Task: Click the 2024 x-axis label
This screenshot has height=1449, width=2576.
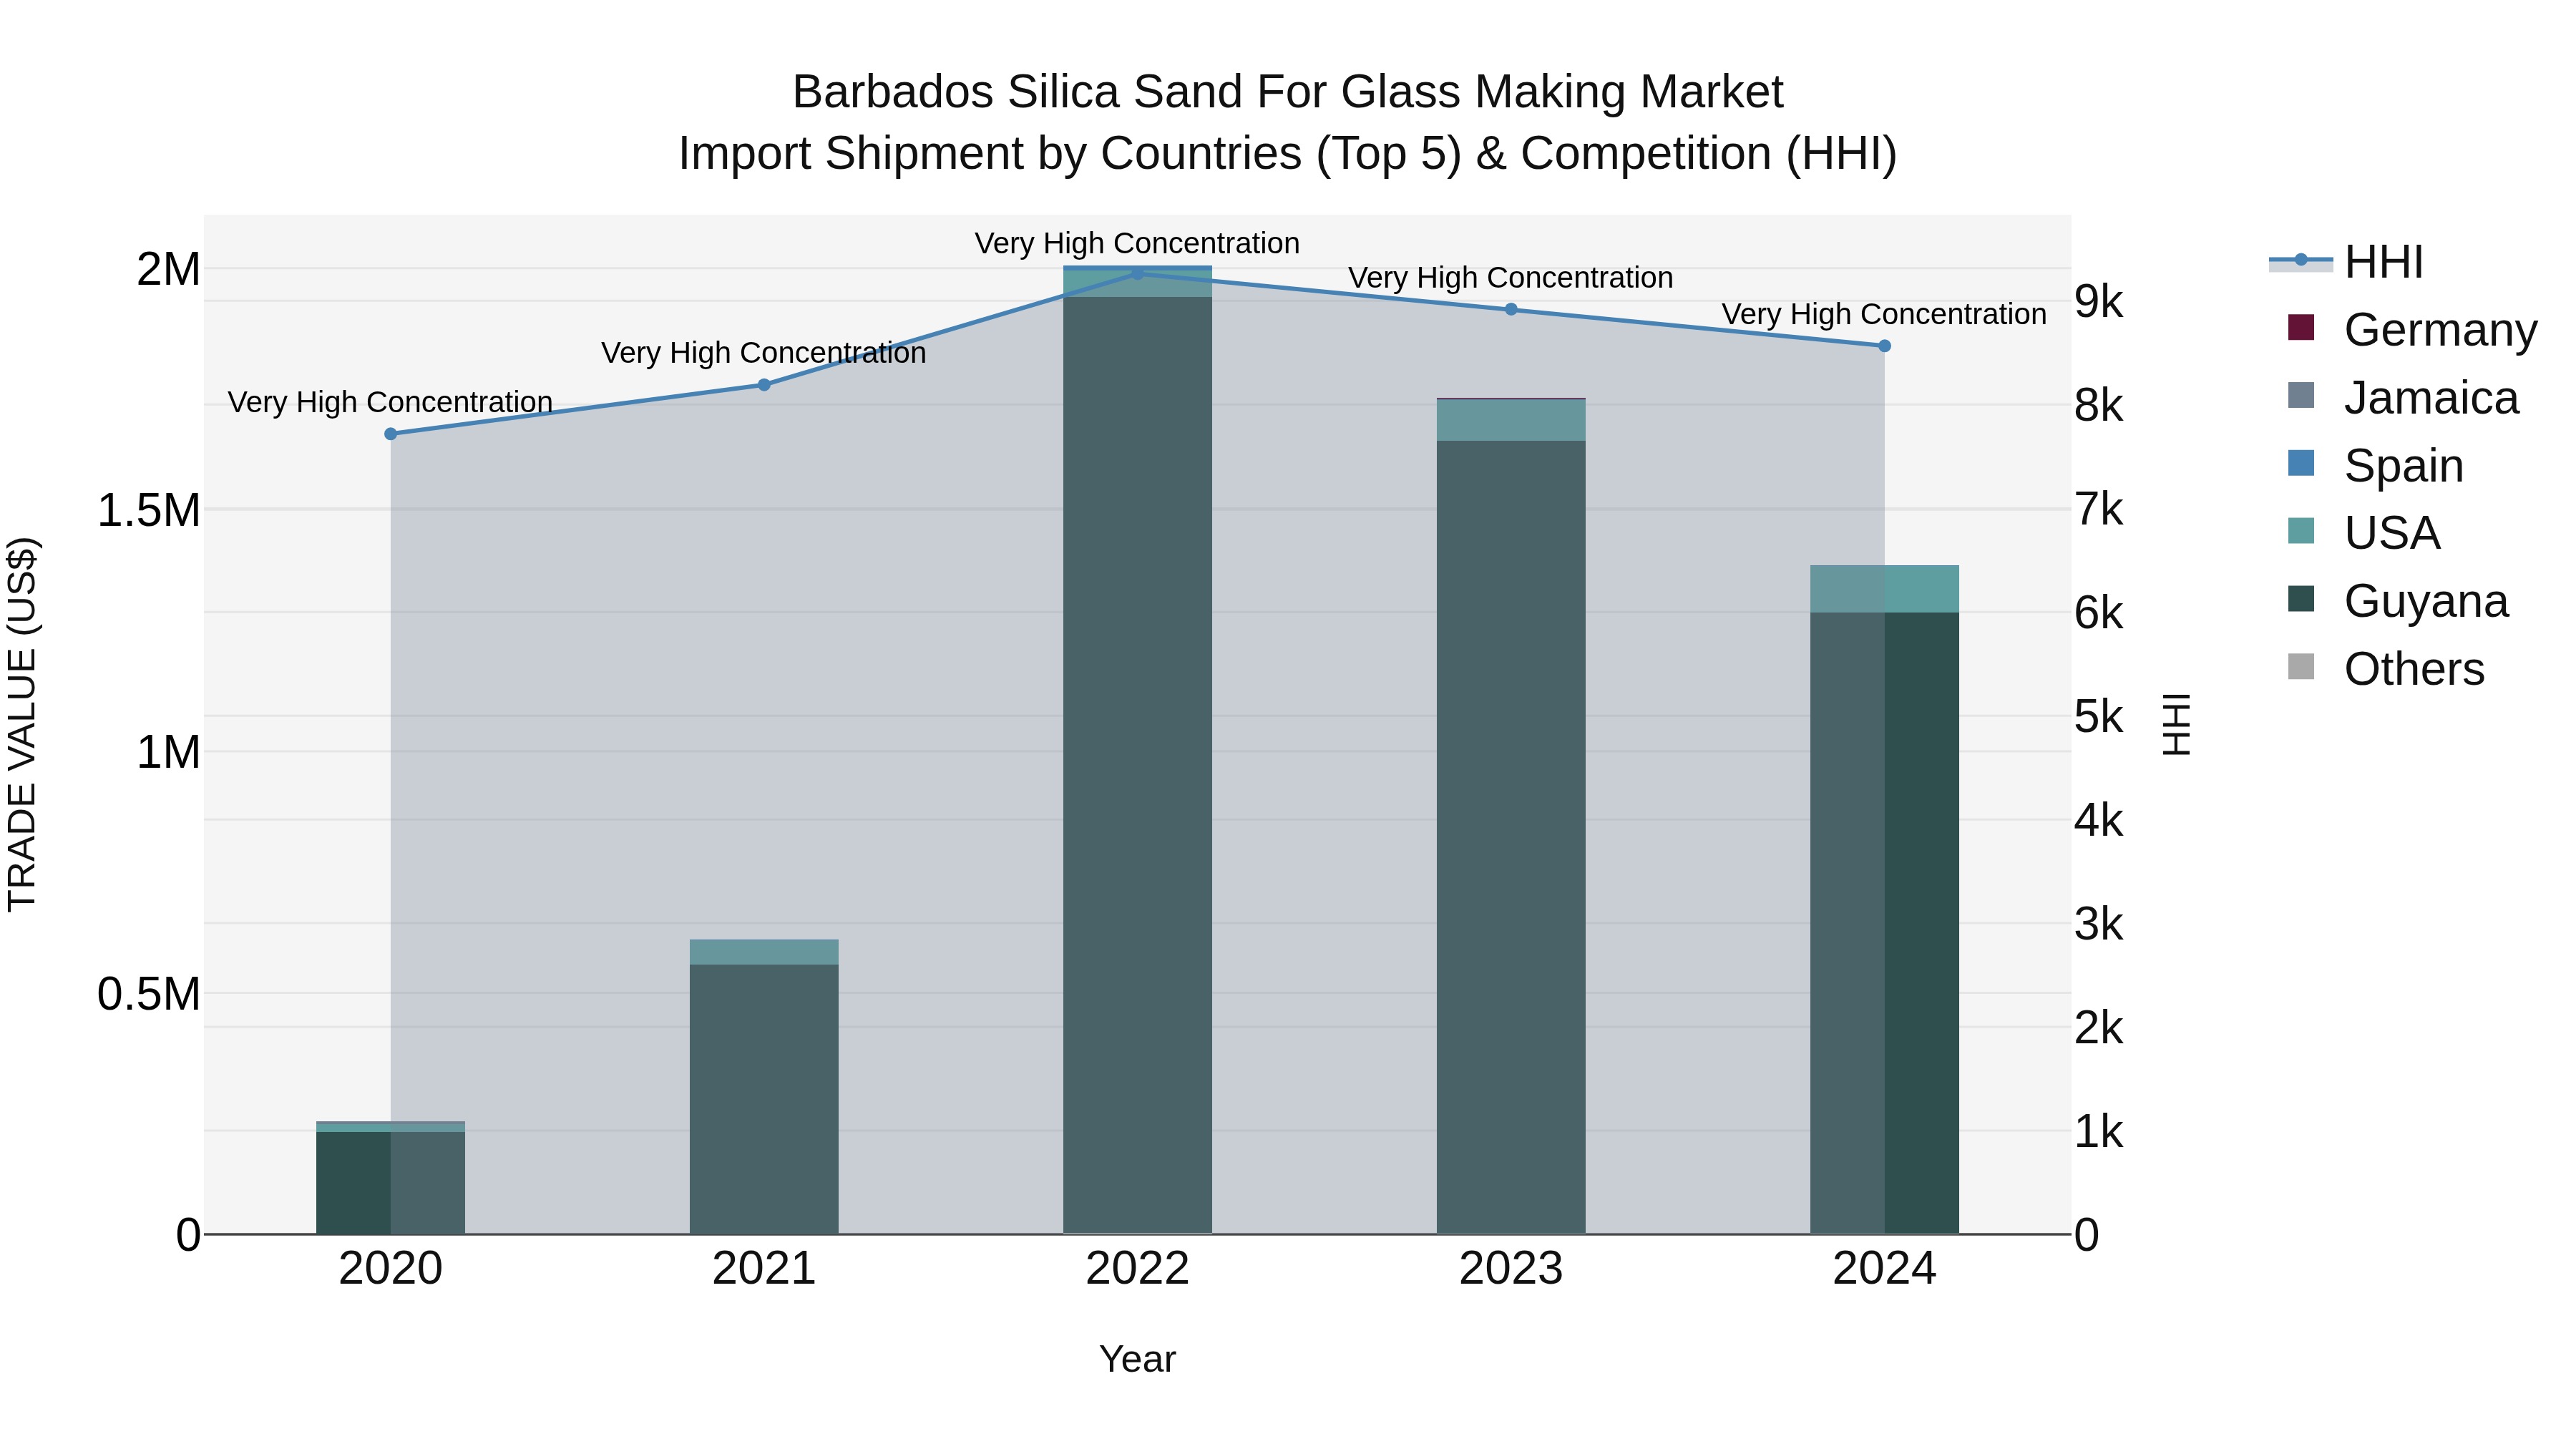Action: tap(1885, 1269)
